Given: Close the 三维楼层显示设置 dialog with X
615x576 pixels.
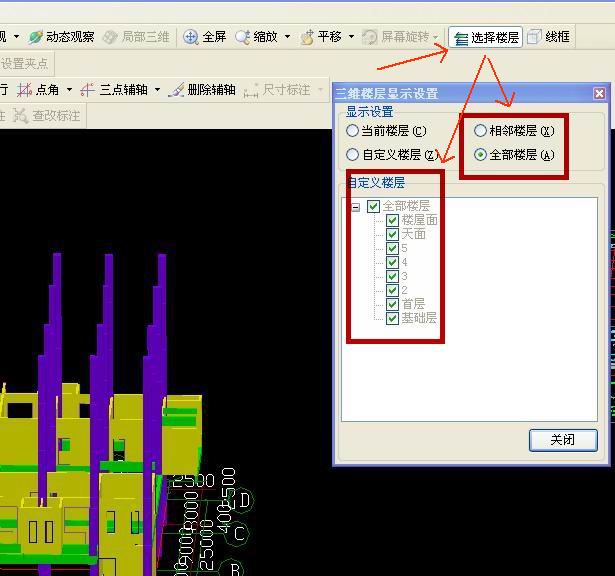Looking at the screenshot, I should (599, 93).
